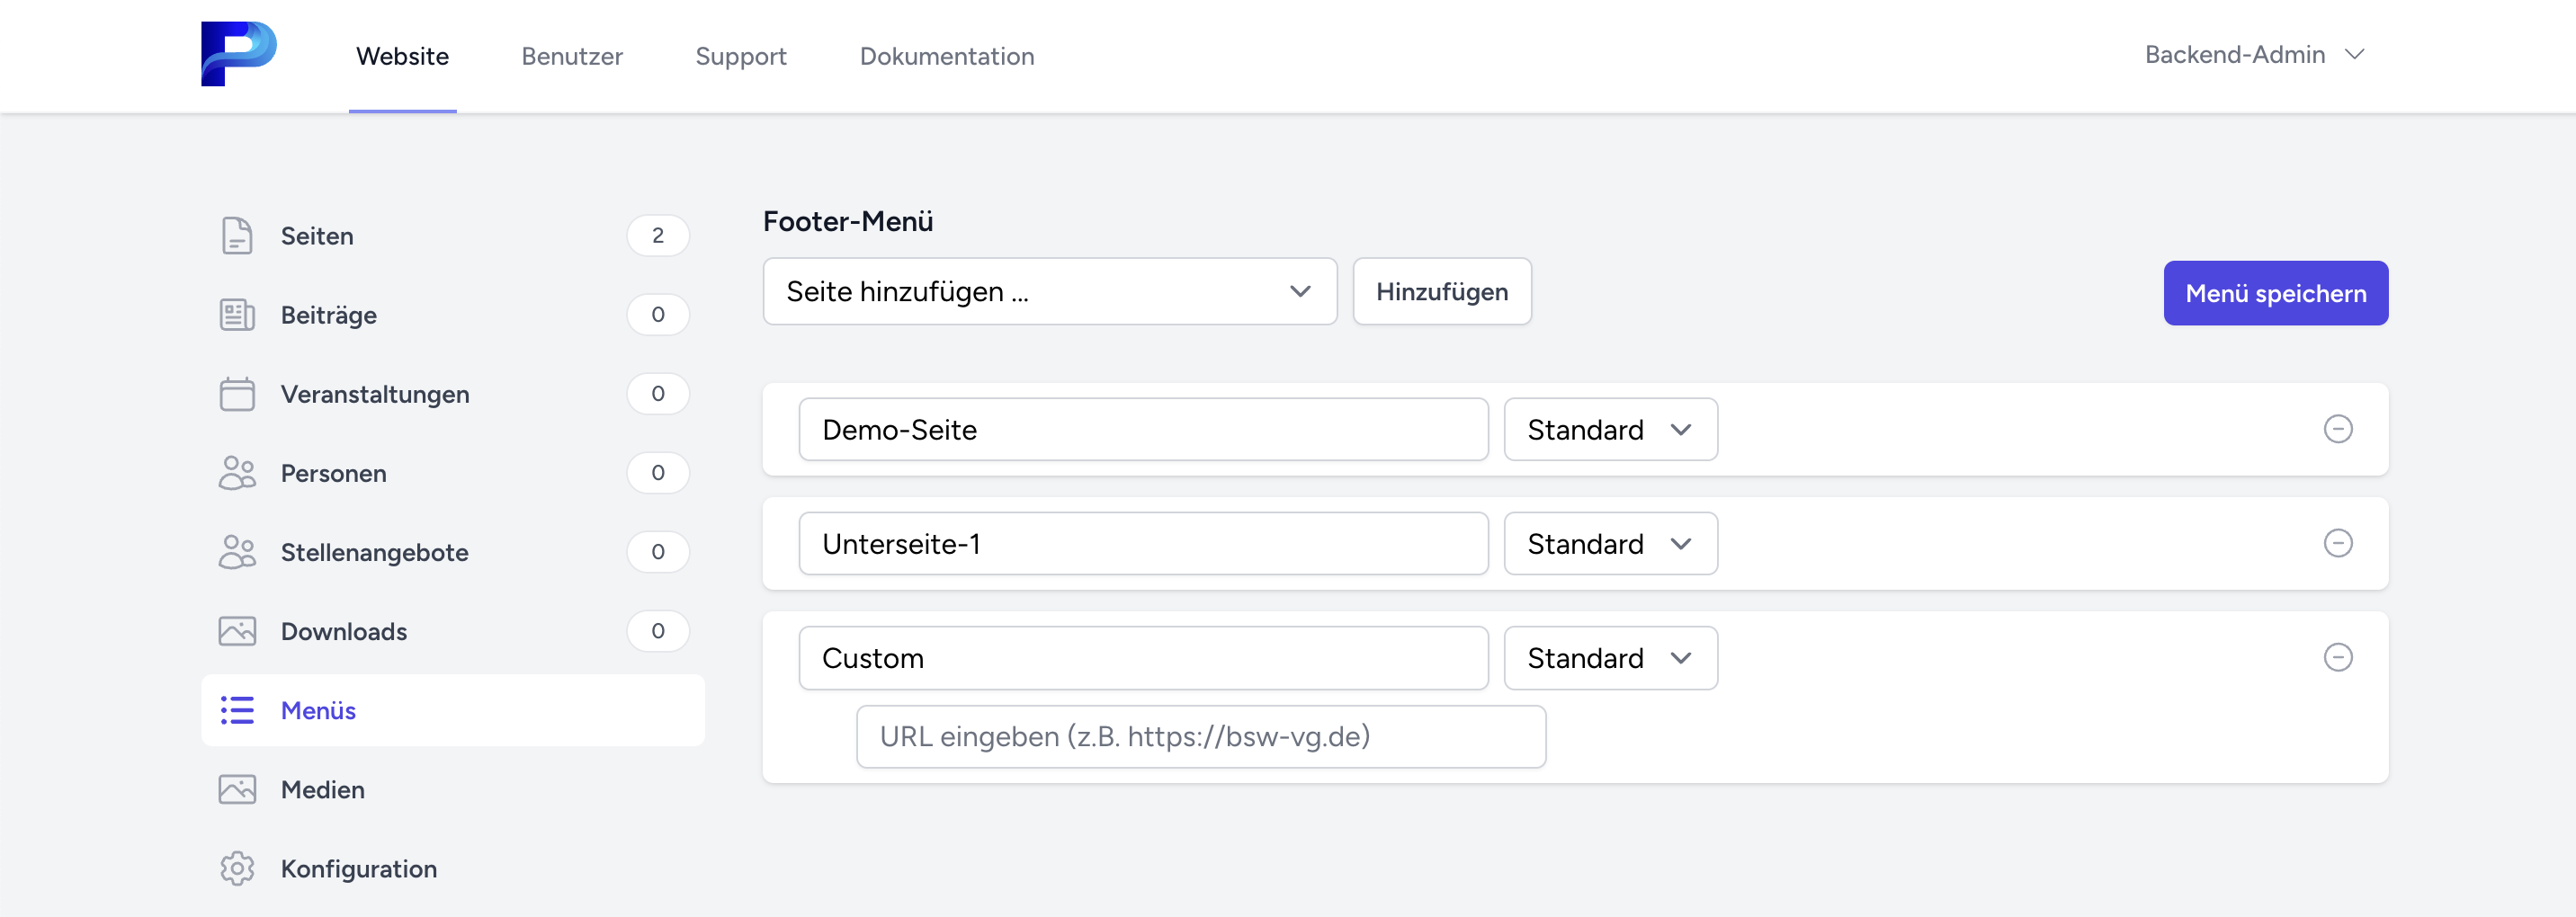This screenshot has width=2576, height=917.
Task: Switch to the Benutzer tab
Action: [572, 56]
